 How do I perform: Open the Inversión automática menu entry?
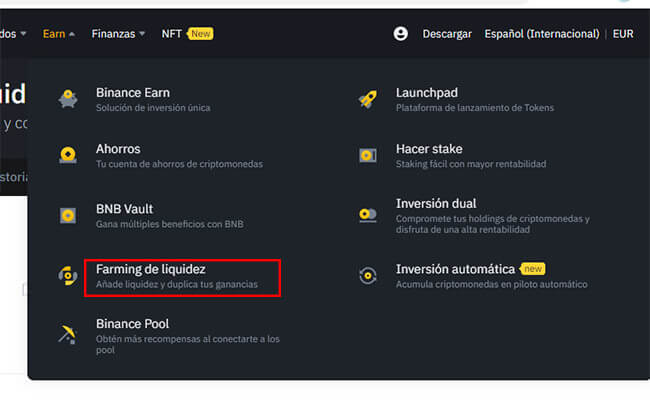491,276
